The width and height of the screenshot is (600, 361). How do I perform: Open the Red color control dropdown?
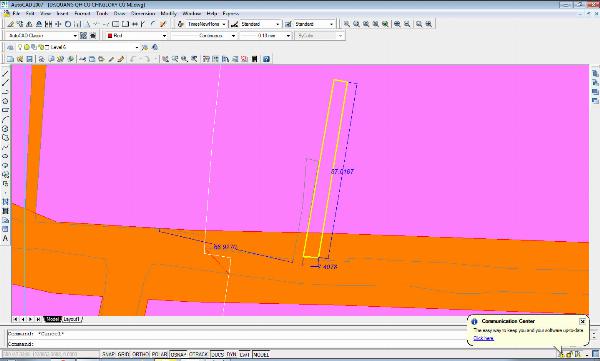pos(137,36)
